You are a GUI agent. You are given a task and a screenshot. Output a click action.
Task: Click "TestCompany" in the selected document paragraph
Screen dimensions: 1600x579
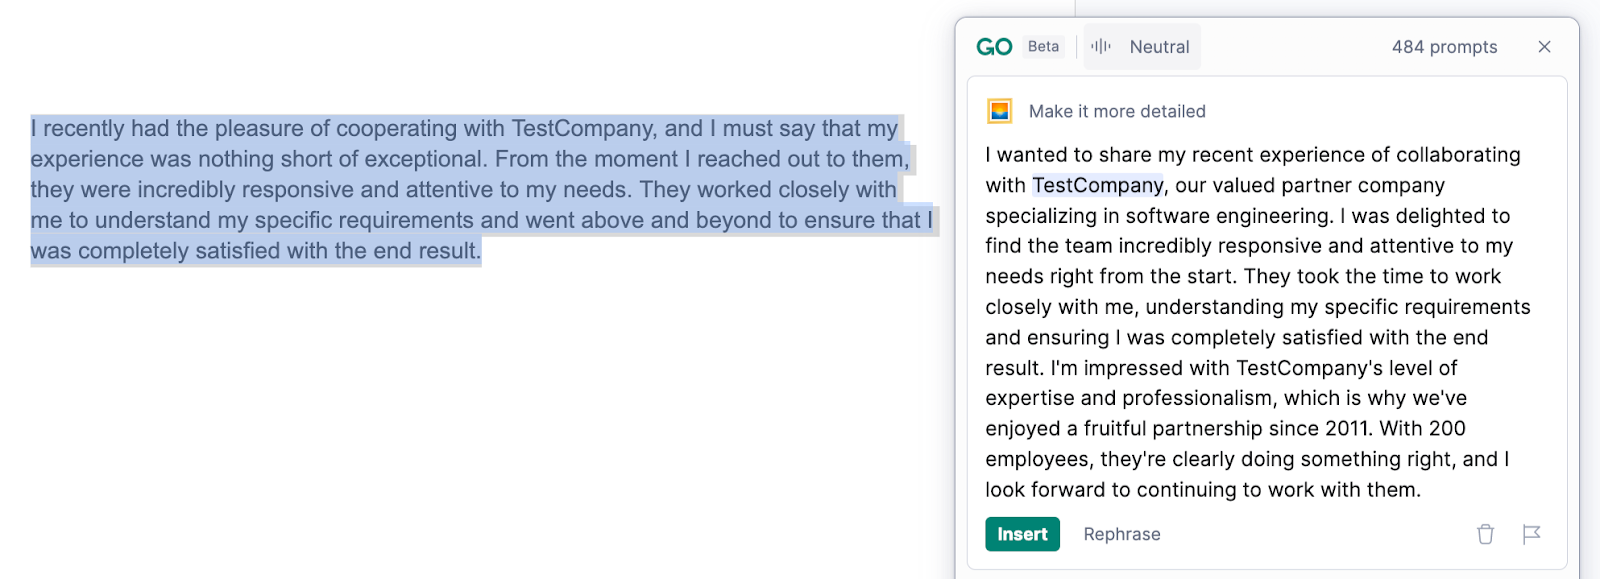(x=583, y=129)
